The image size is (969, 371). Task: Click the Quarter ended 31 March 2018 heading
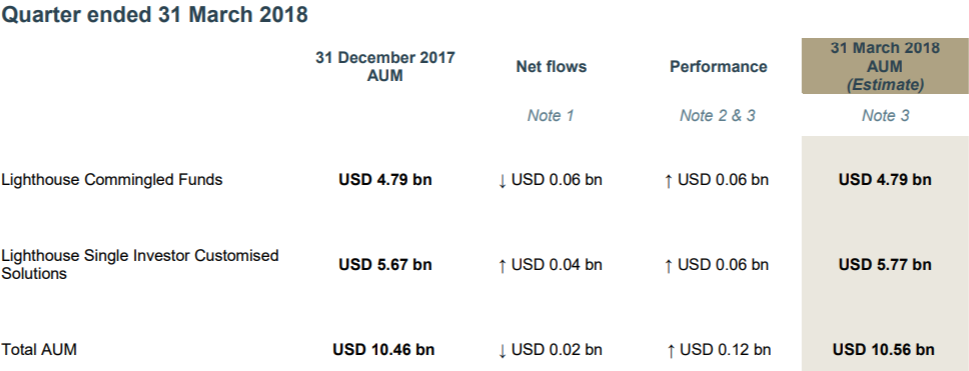154,15
